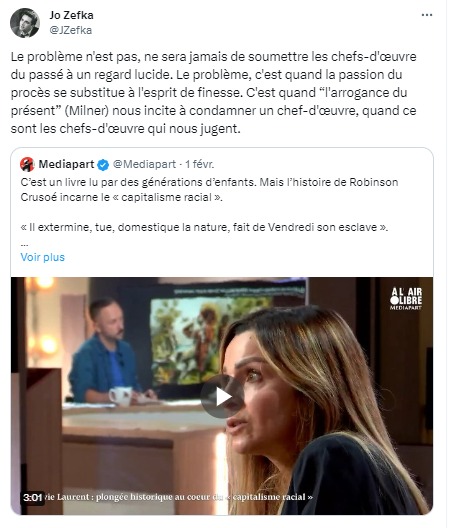Screen dimensions: 456x528
Task: Click the @Mediapart handle
Action: pyautogui.click(x=144, y=164)
